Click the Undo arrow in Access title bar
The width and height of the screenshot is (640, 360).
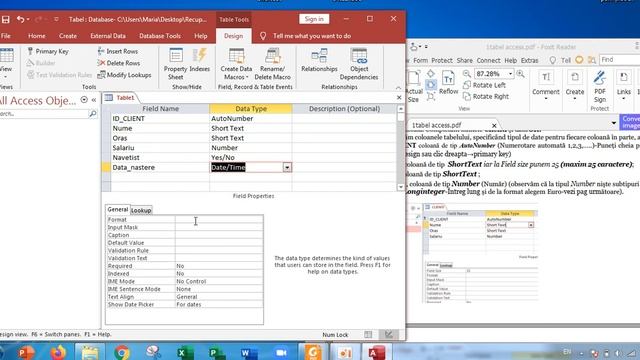point(20,19)
